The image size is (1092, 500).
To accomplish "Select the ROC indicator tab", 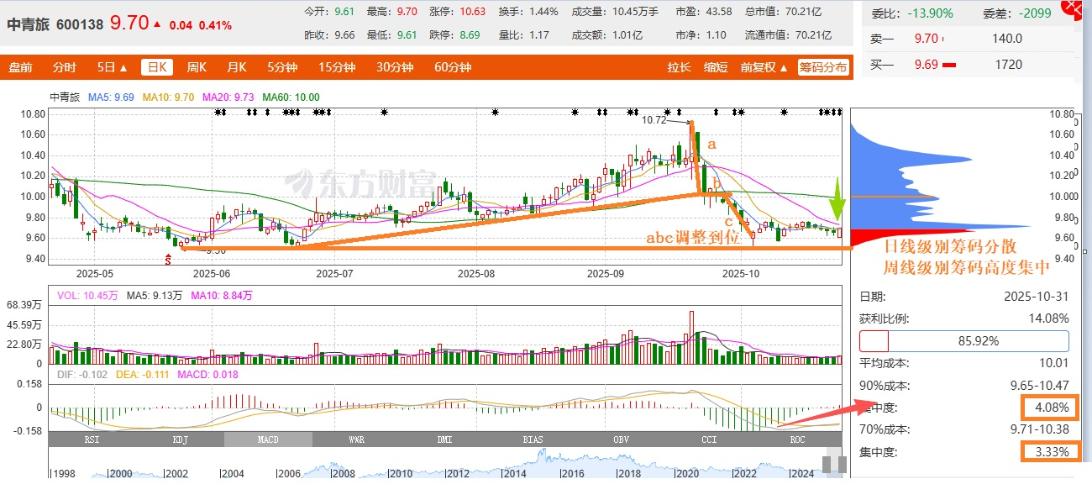I will (797, 439).
